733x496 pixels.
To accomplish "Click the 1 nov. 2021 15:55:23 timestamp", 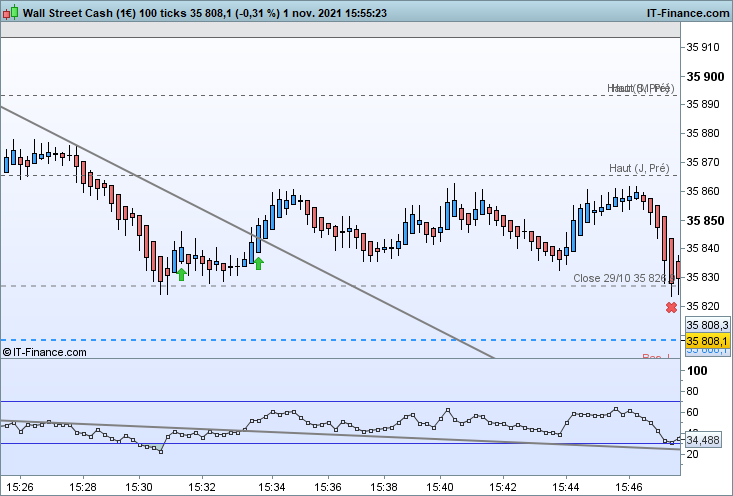I will coord(335,13).
